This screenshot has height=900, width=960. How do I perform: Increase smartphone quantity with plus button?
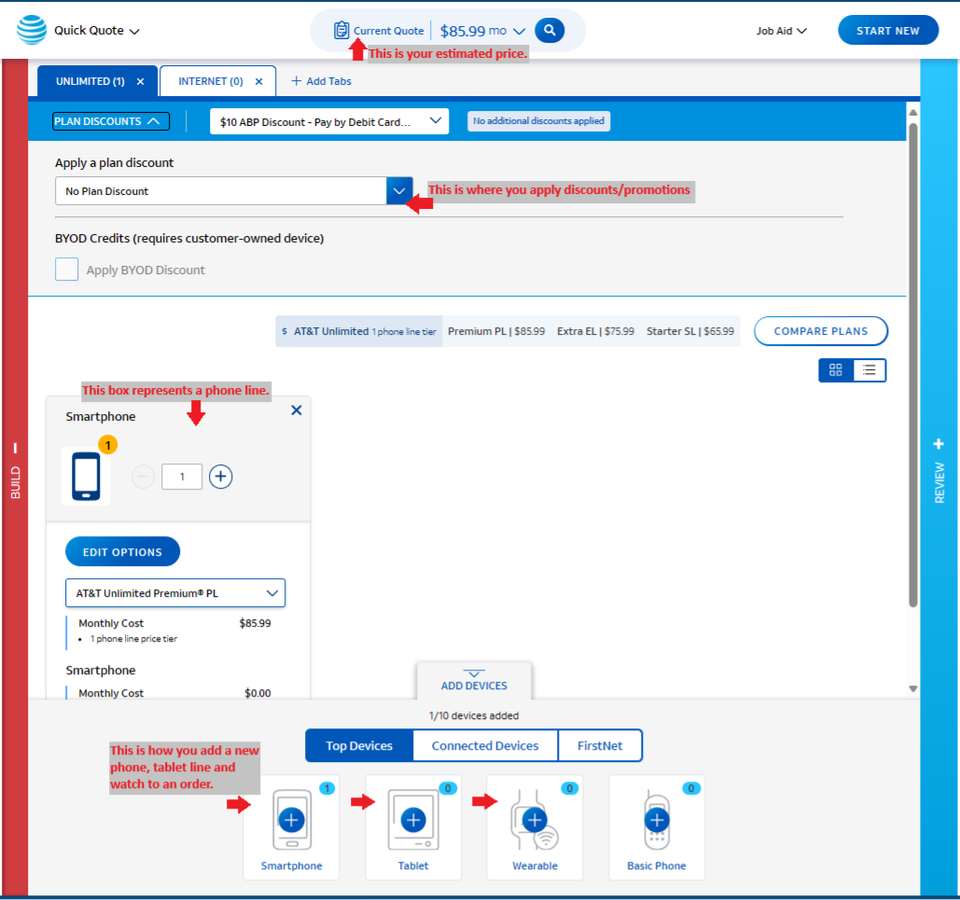(x=220, y=476)
